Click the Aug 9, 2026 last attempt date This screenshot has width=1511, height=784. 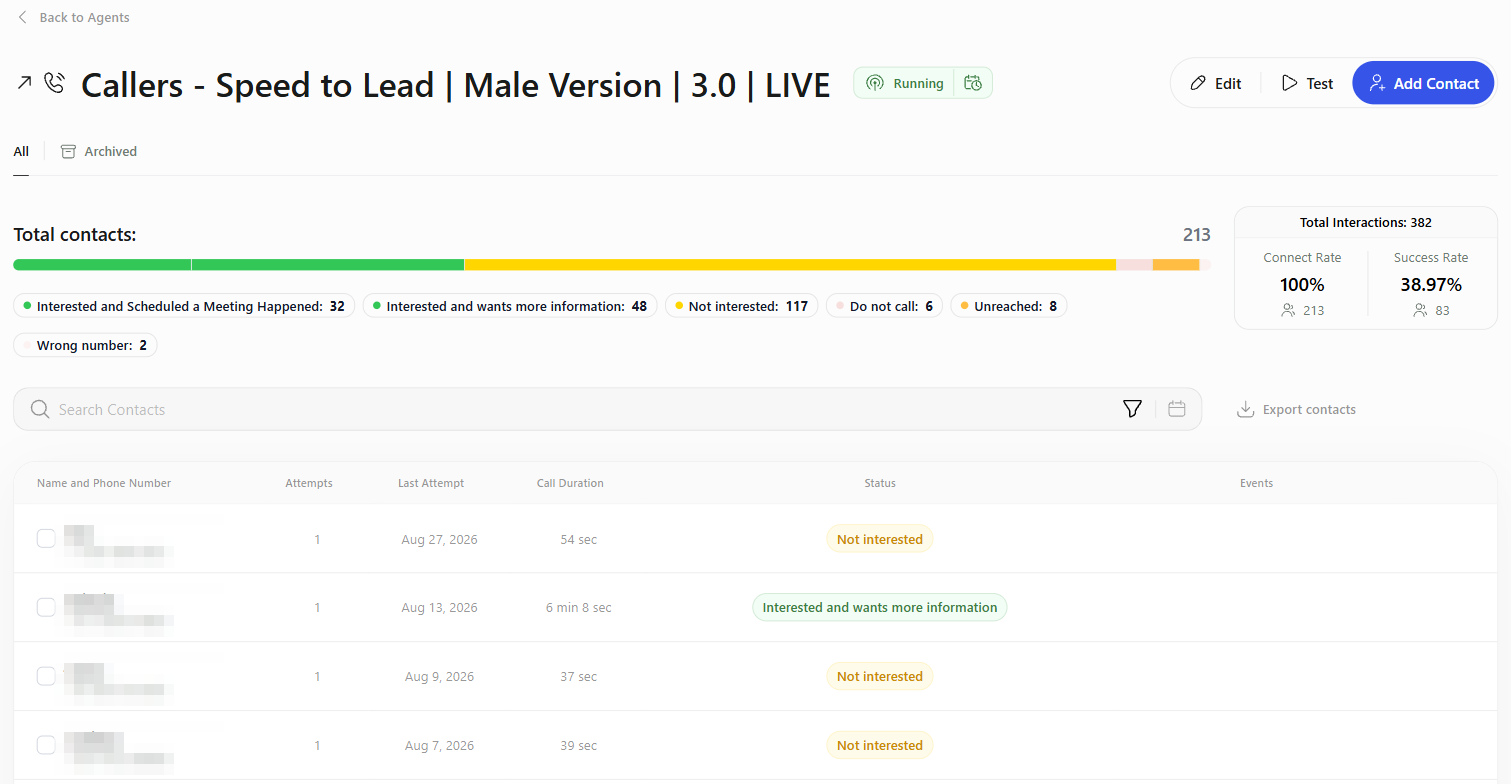440,676
